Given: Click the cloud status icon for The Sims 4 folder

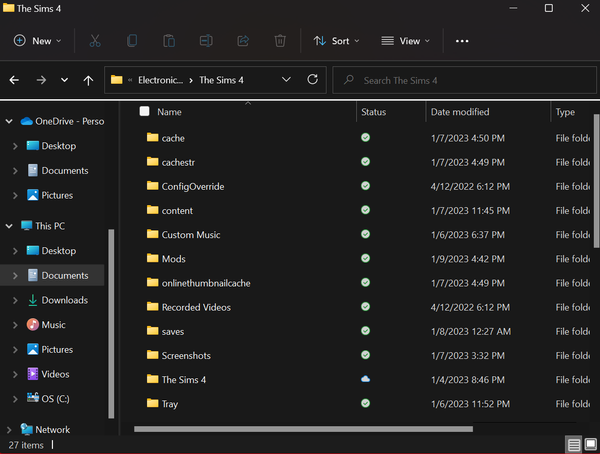Looking at the screenshot, I should [x=365, y=379].
